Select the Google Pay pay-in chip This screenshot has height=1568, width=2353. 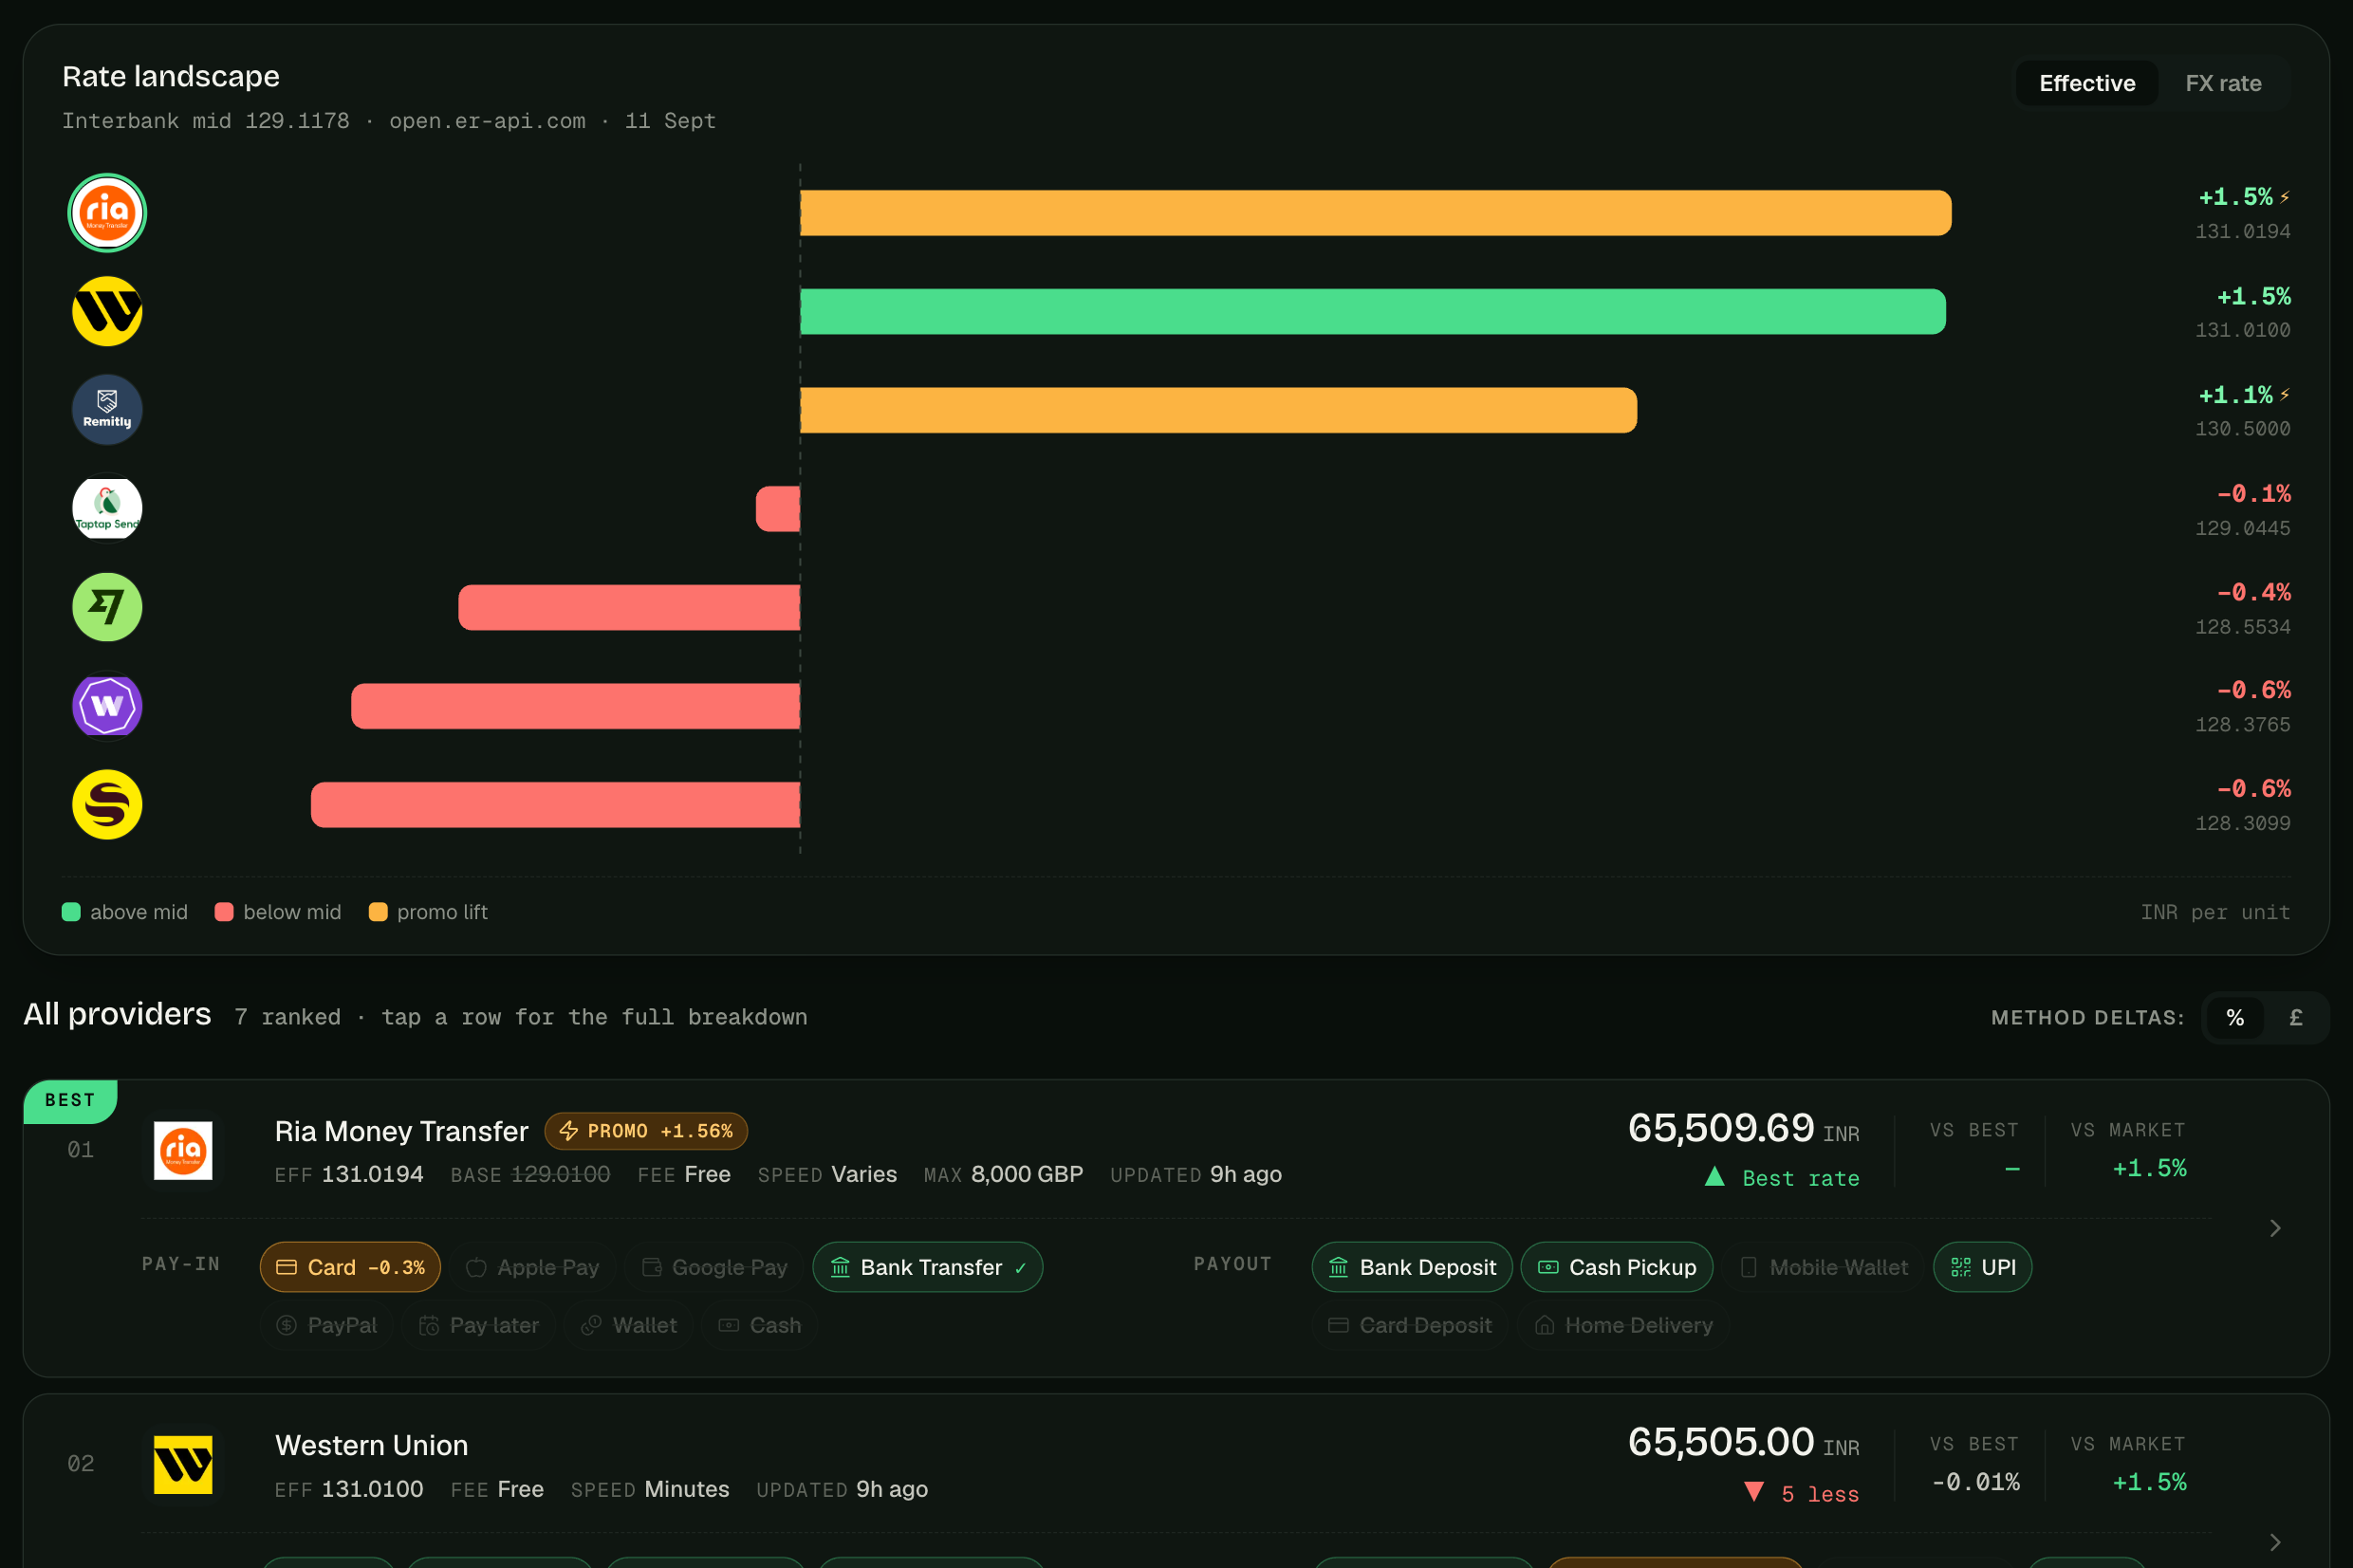pyautogui.click(x=714, y=1267)
